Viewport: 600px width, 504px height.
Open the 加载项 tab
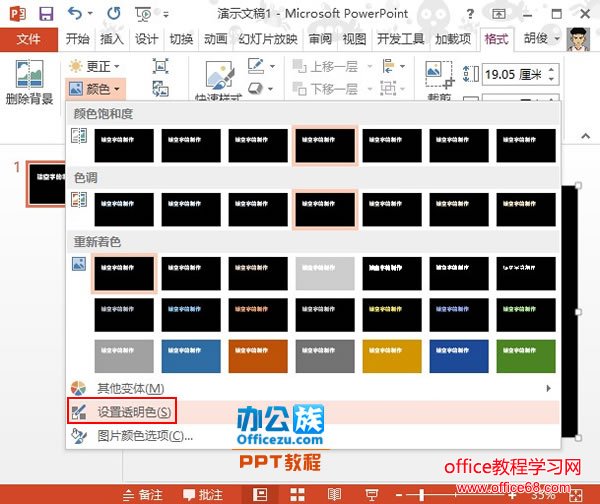[453, 39]
